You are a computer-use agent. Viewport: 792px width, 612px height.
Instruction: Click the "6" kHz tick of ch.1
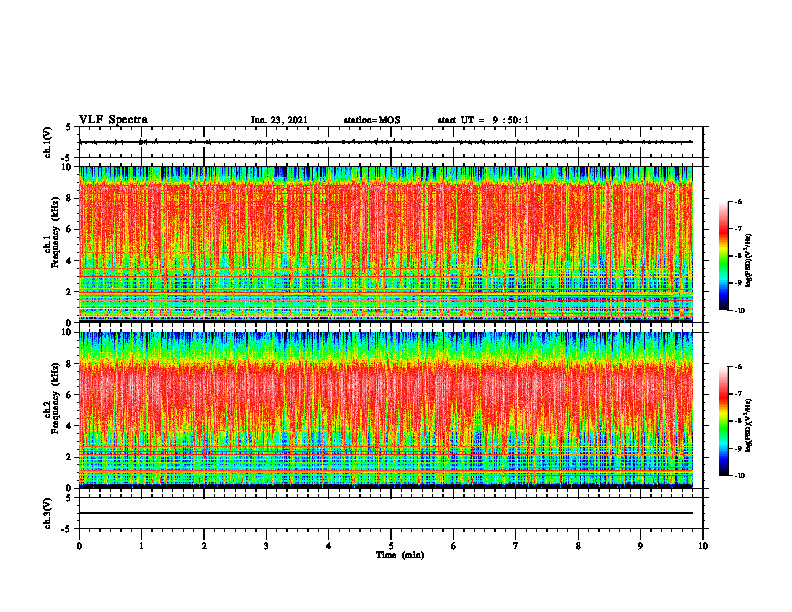pyautogui.click(x=69, y=230)
